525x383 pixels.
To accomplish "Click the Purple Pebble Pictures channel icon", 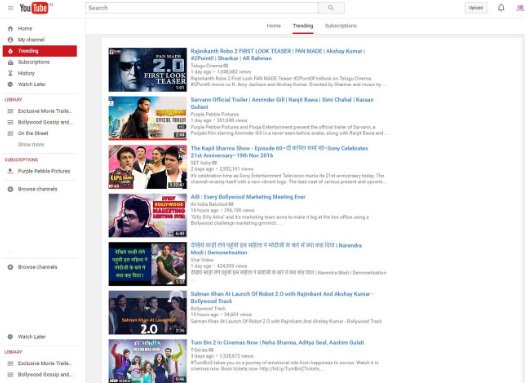I will (x=10, y=171).
